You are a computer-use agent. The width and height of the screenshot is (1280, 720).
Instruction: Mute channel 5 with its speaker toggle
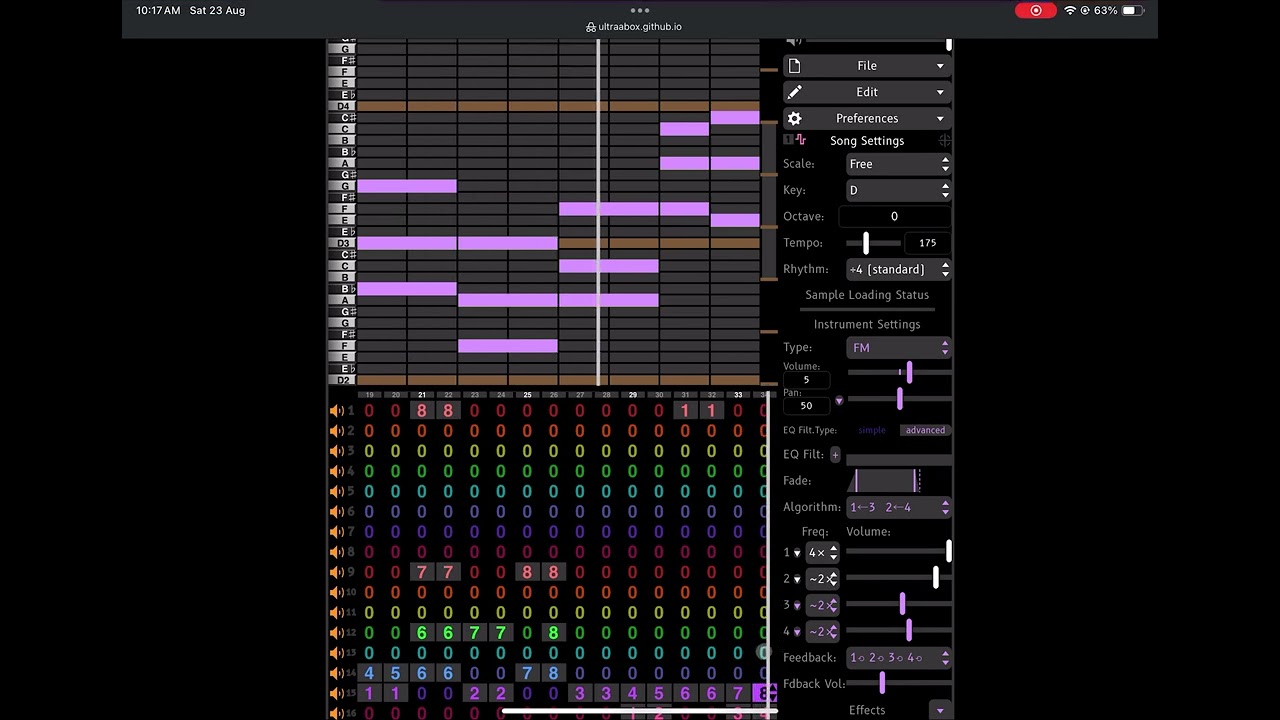click(336, 491)
